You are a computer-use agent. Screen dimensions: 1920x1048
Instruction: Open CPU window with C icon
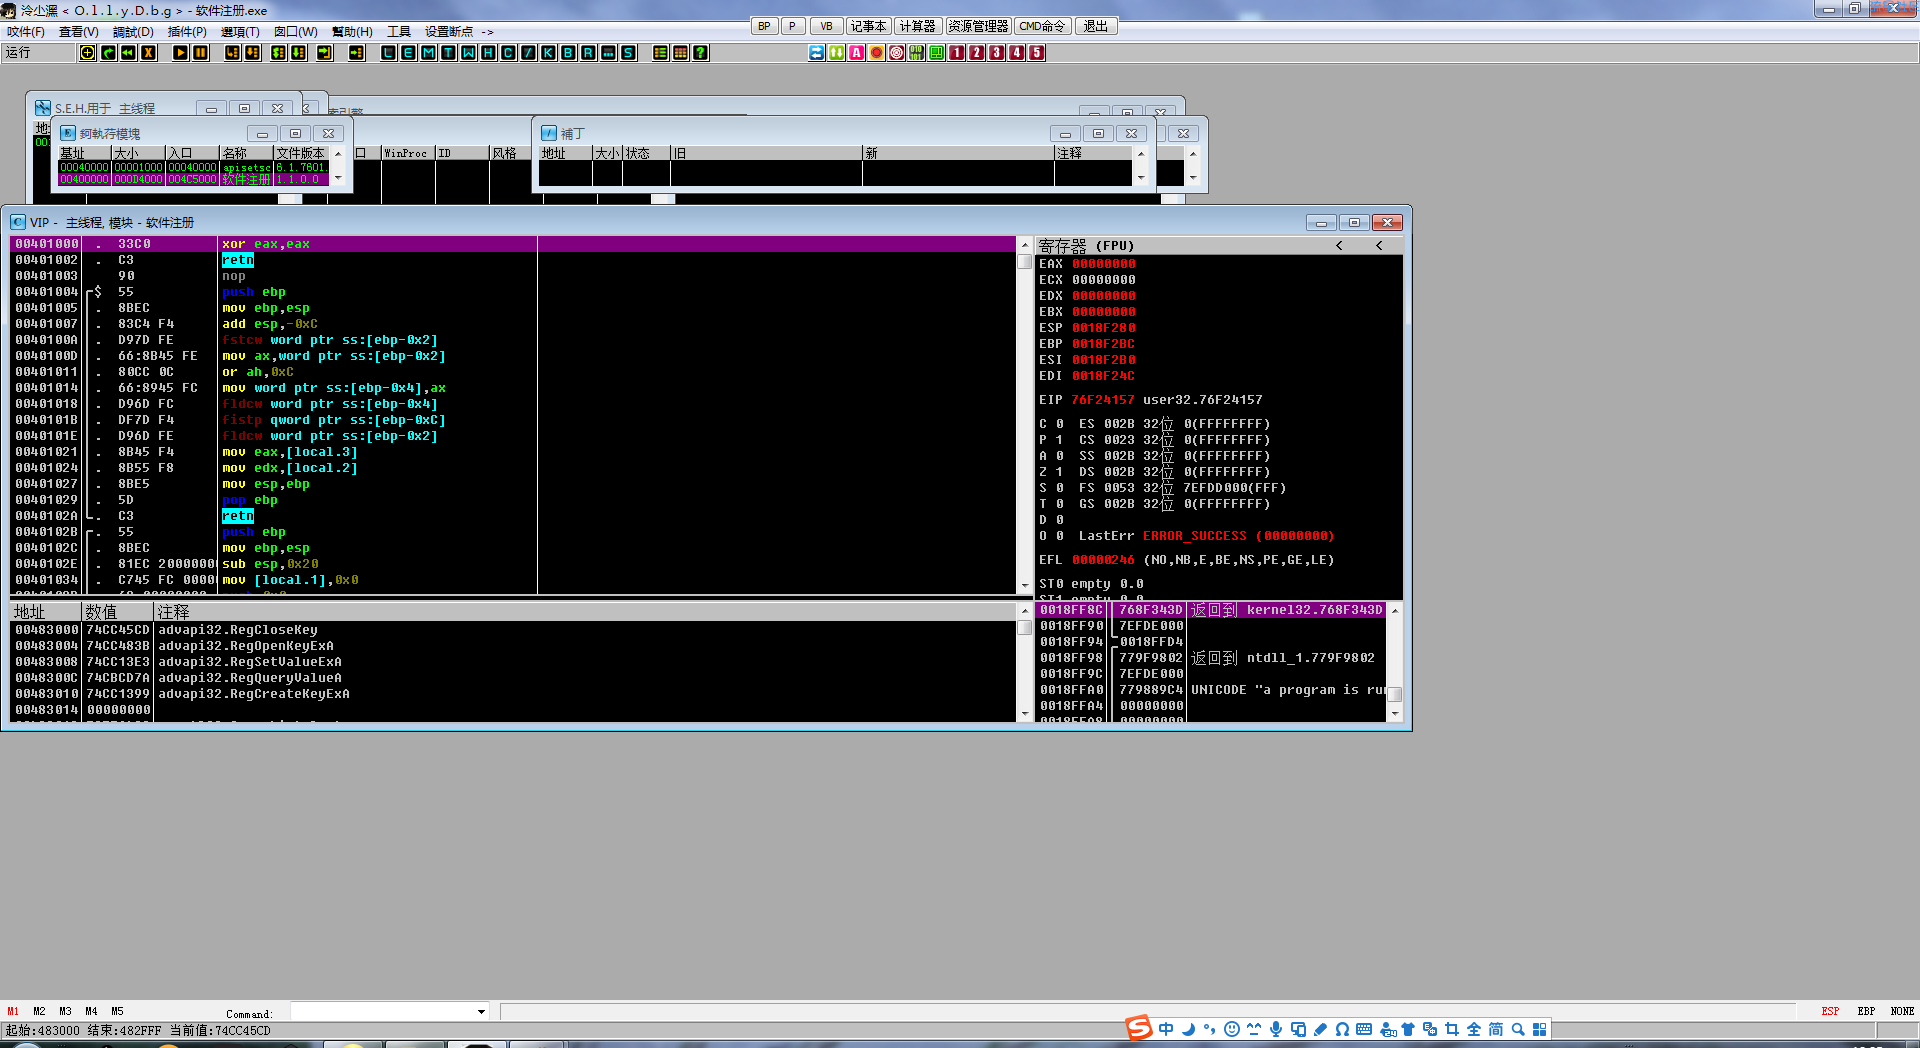click(508, 53)
